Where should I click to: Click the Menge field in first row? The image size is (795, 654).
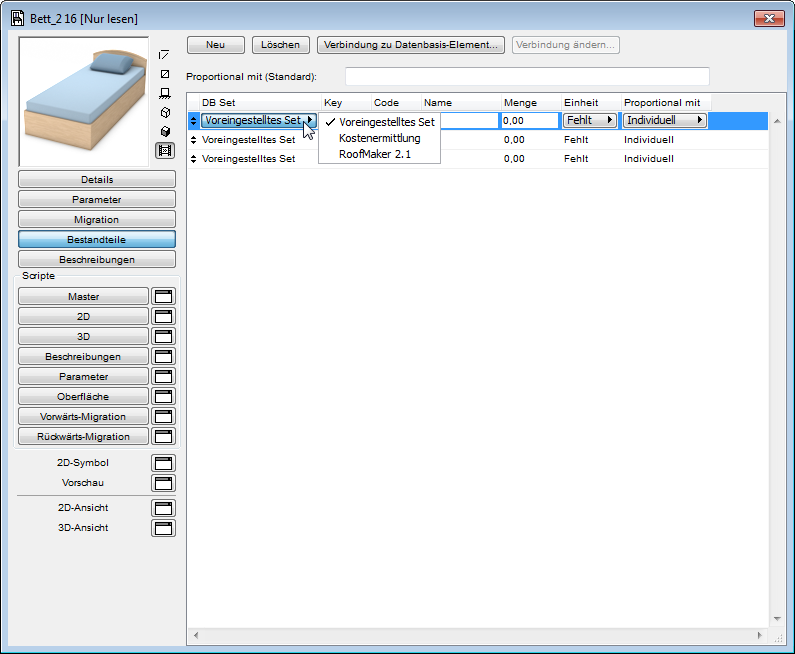(530, 121)
